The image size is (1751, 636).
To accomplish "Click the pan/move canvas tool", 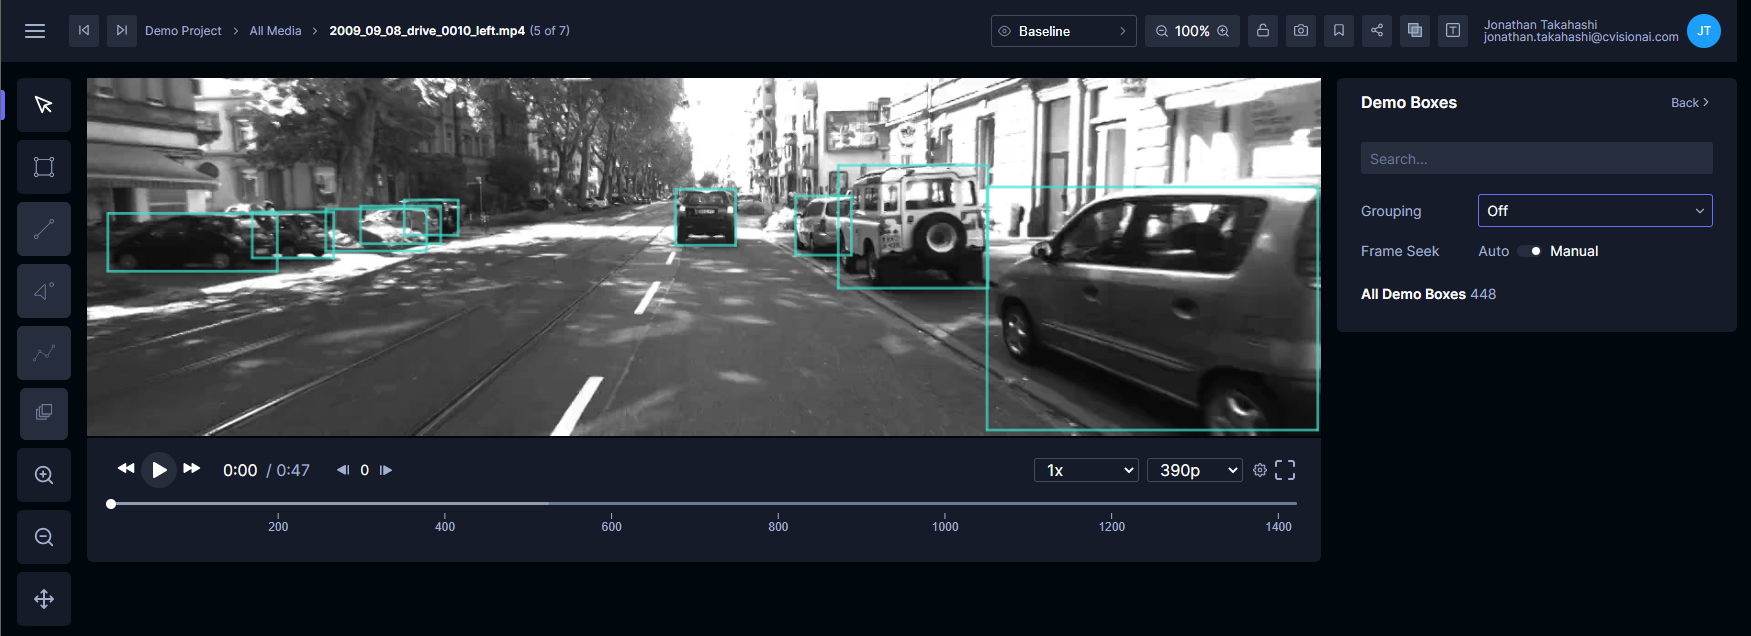I will (x=44, y=599).
